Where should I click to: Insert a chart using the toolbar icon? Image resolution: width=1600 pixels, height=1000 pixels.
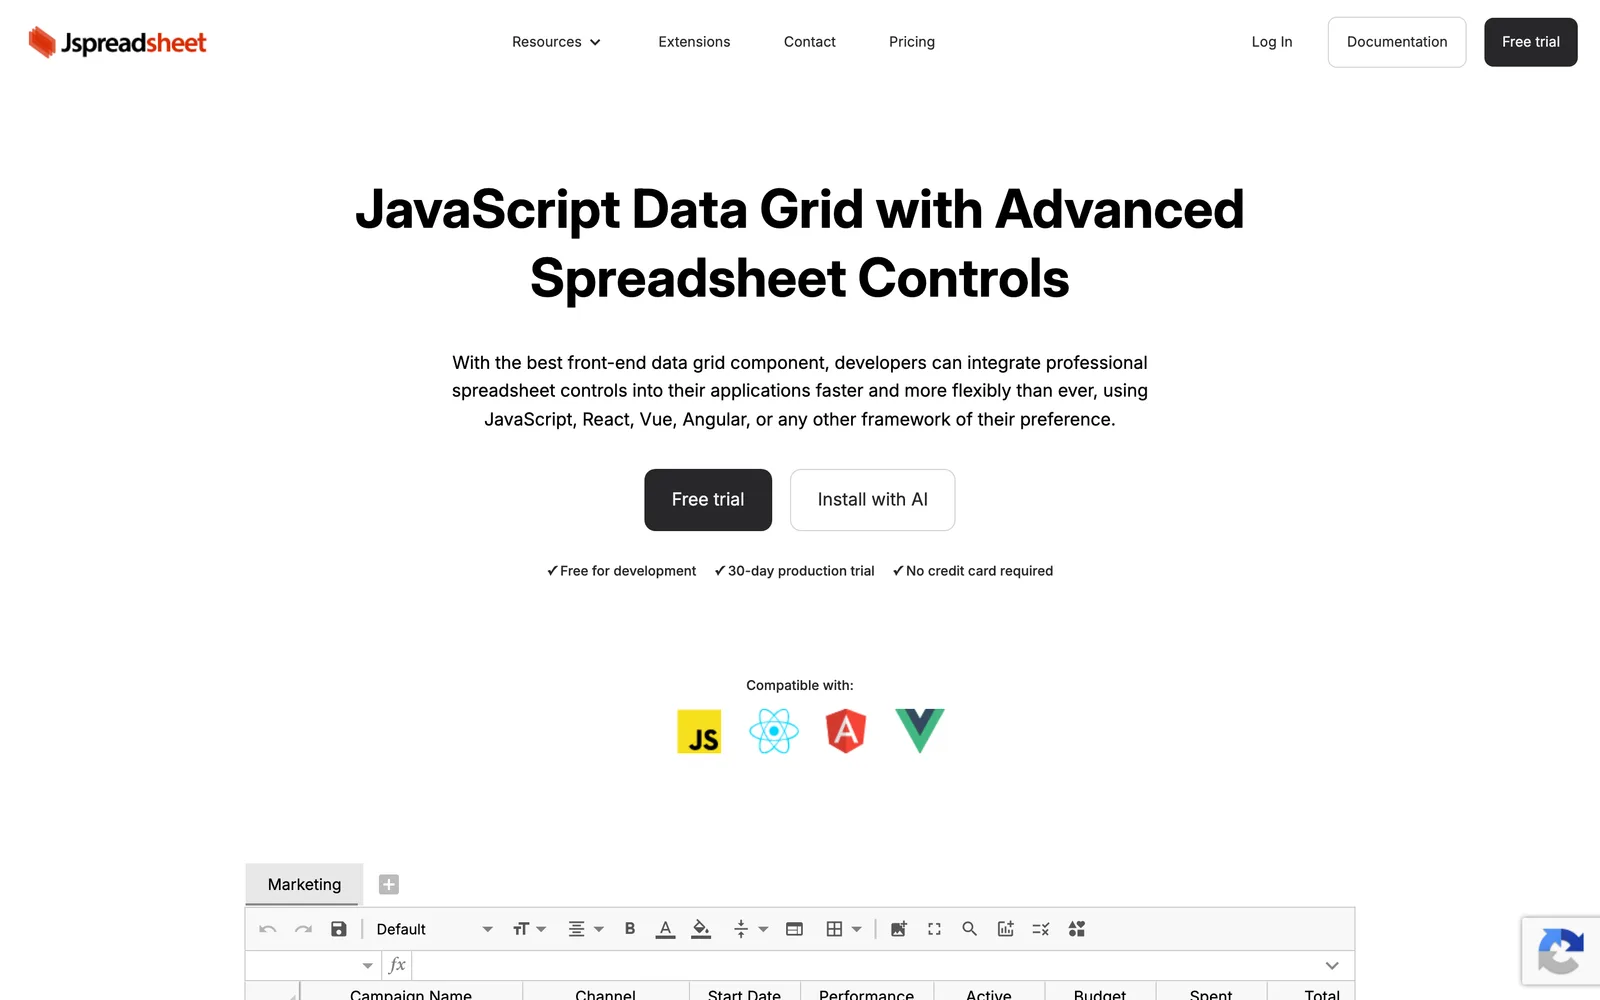1006,929
